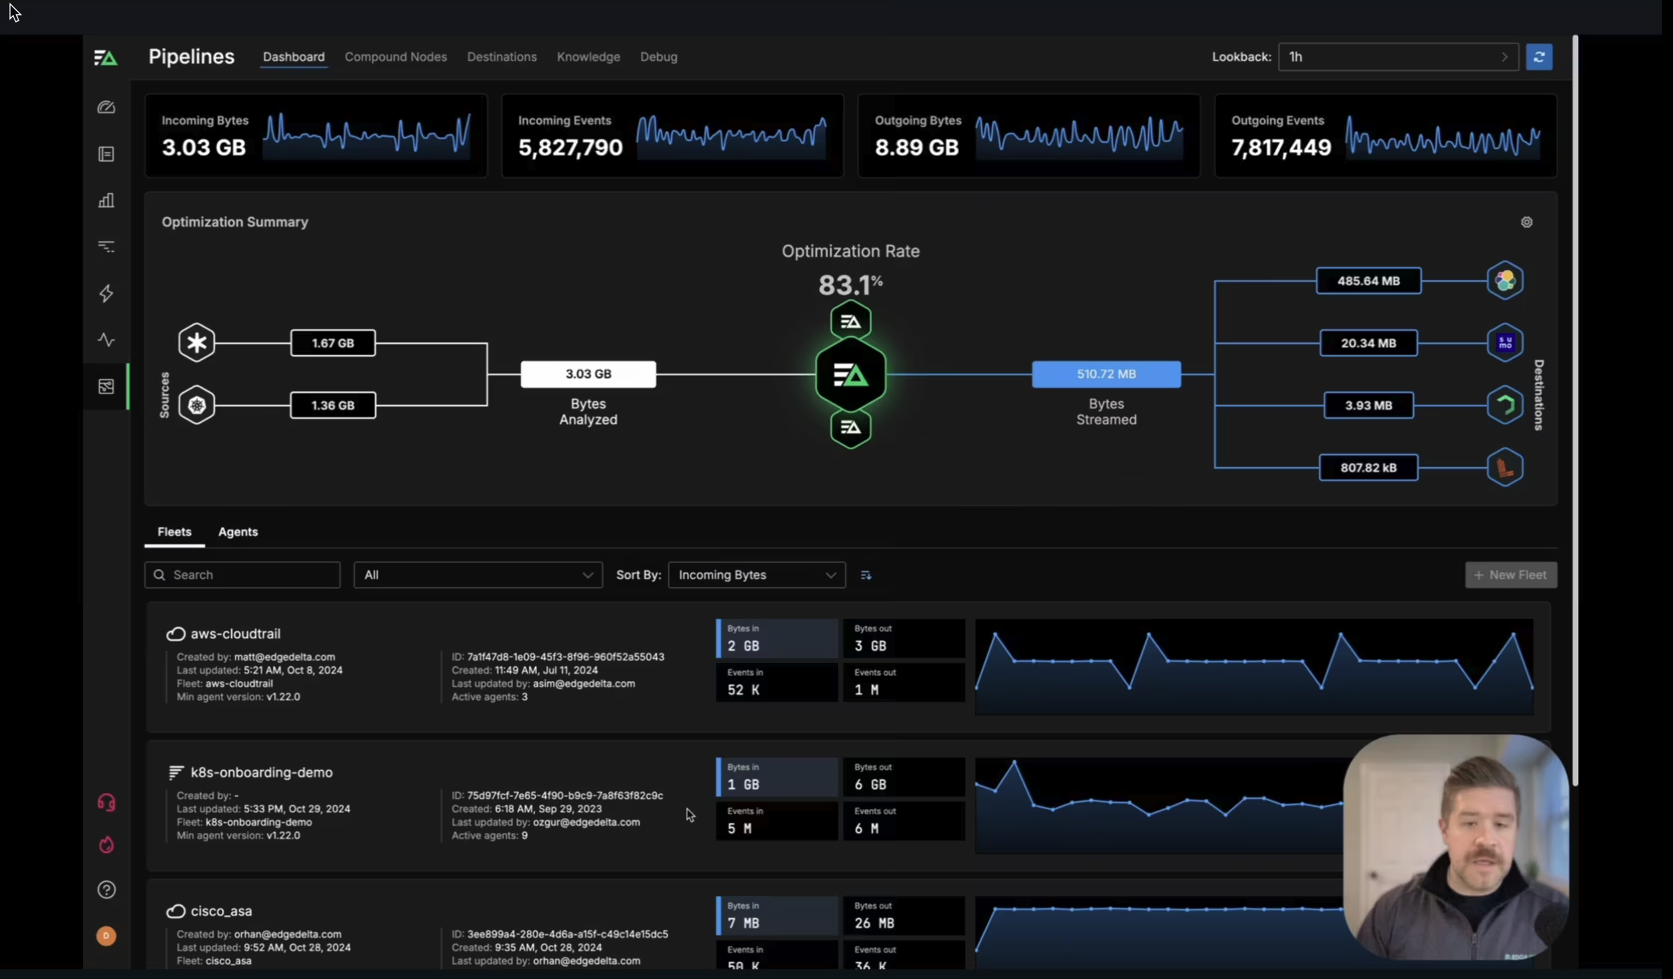
Task: Open the dashboard speedometer icon in sidebar
Action: [x=105, y=107]
